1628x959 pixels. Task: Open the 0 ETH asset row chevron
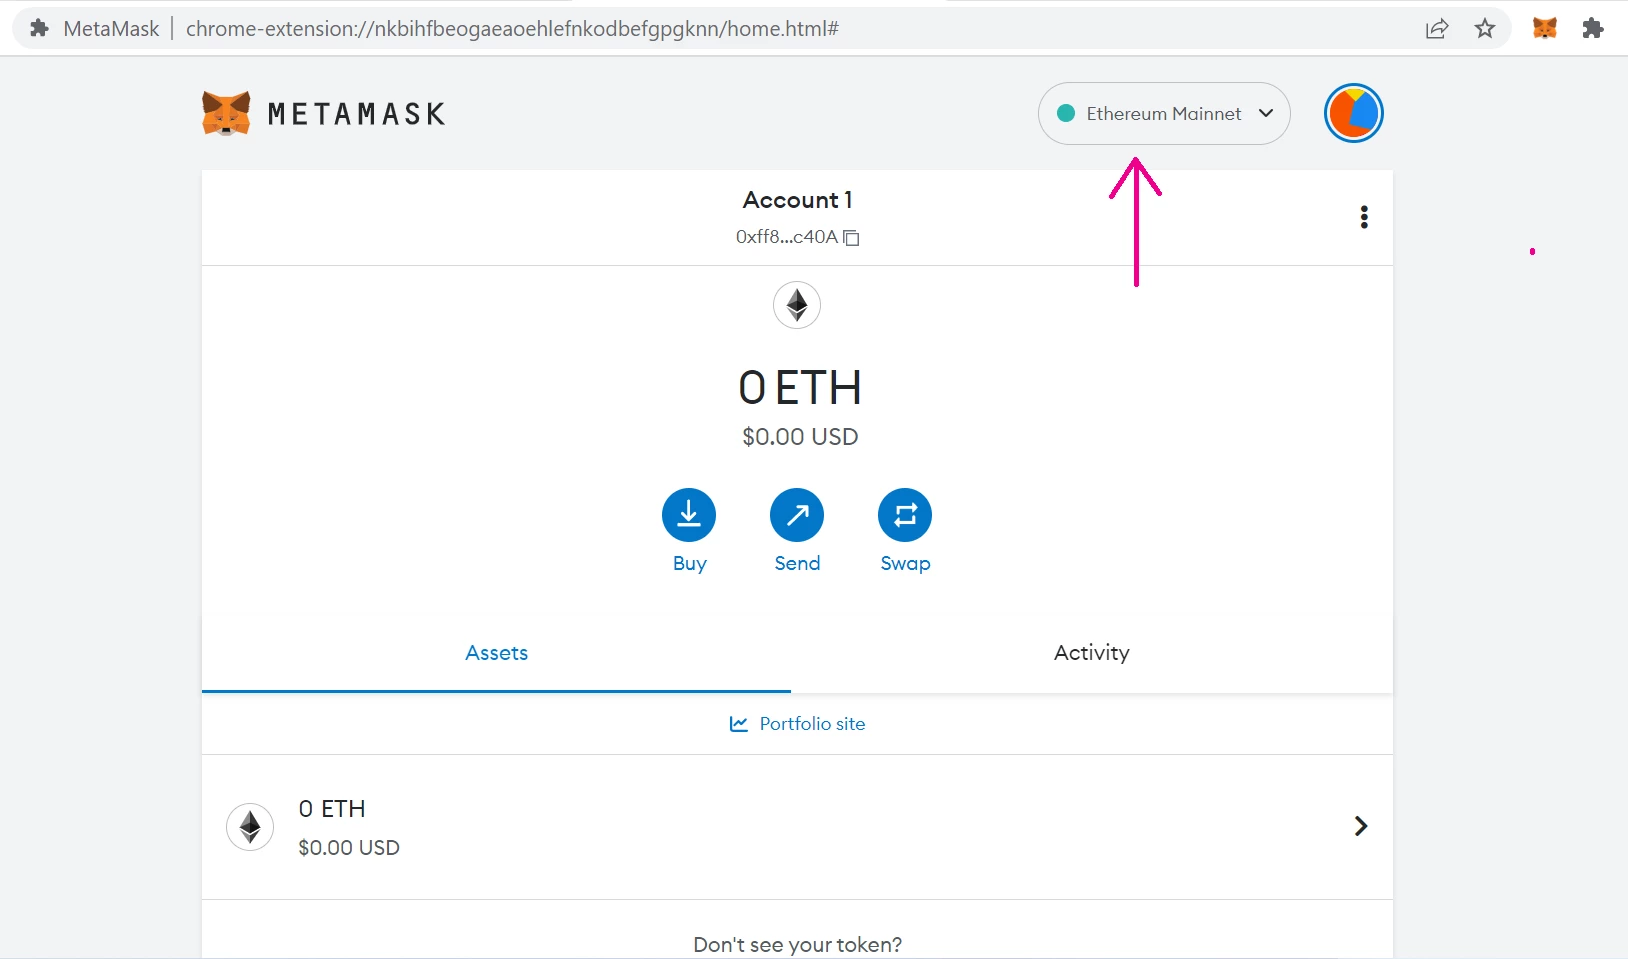[x=1360, y=826]
